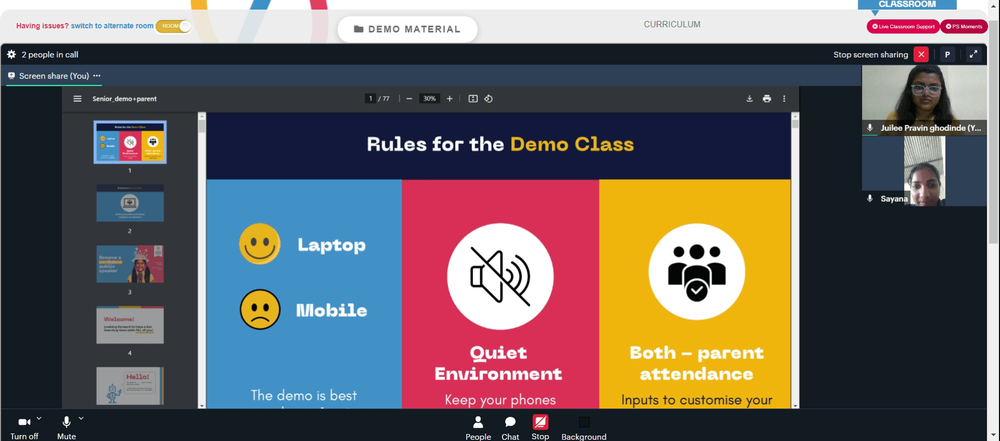
Task: Click the happy smiley next to Laptop
Action: click(x=260, y=244)
